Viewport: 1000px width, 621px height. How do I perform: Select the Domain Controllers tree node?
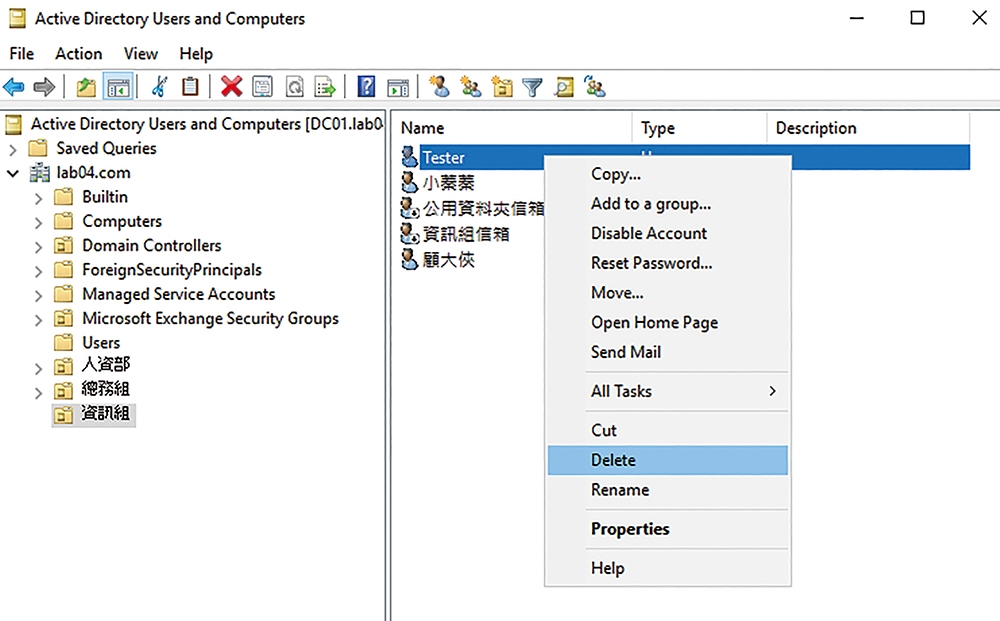click(152, 245)
